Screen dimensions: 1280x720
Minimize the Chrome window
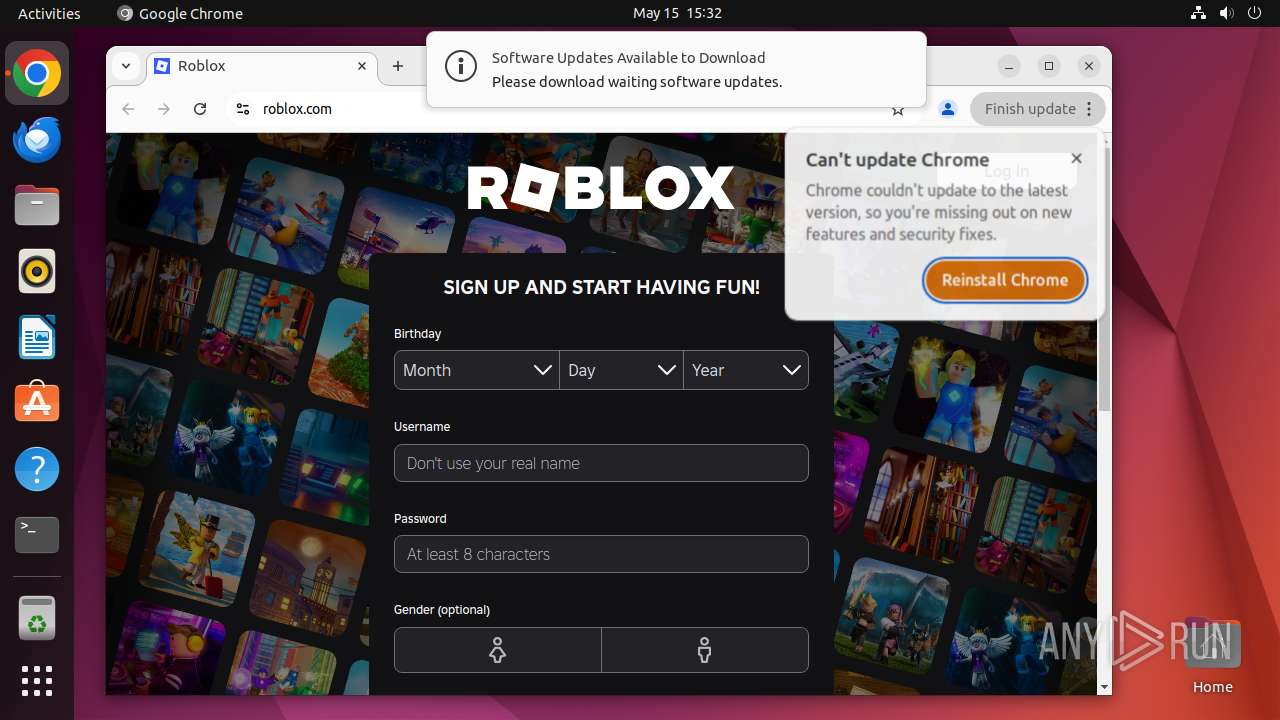pyautogui.click(x=1009, y=66)
